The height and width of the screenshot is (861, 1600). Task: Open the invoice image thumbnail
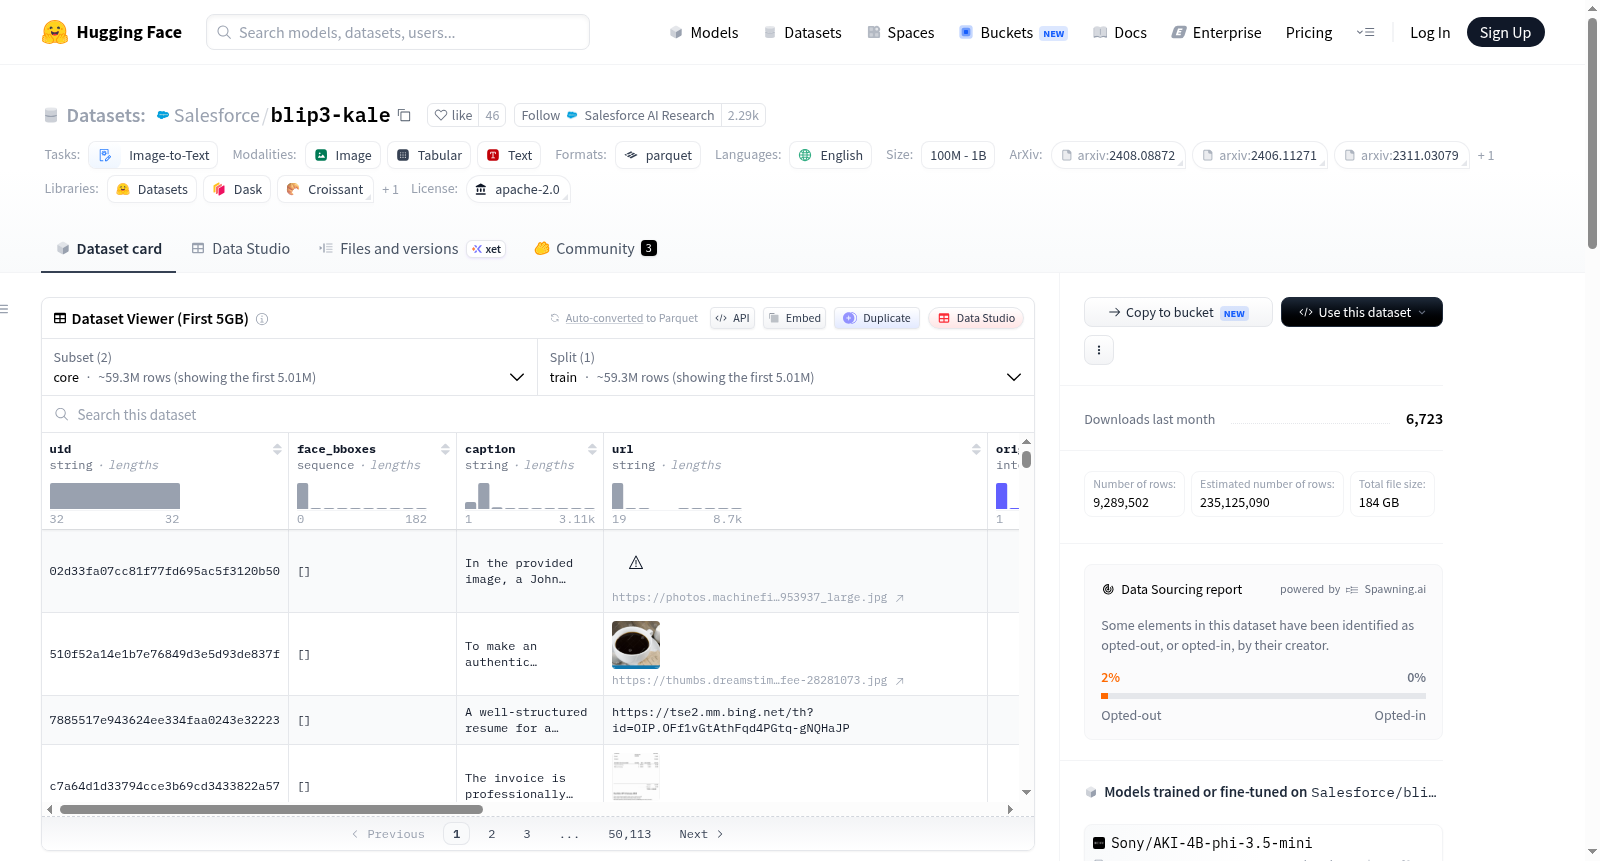tap(636, 777)
